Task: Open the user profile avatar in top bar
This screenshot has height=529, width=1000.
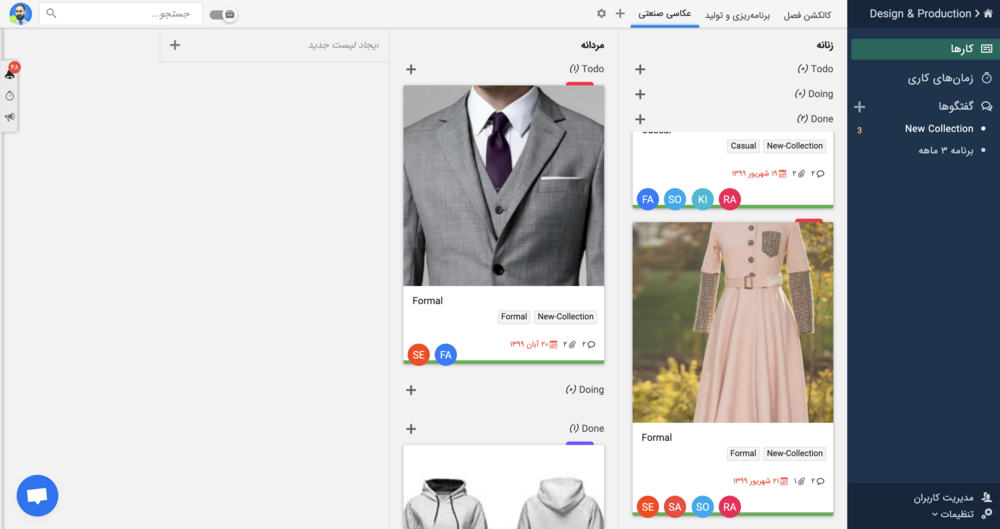Action: tap(20, 13)
